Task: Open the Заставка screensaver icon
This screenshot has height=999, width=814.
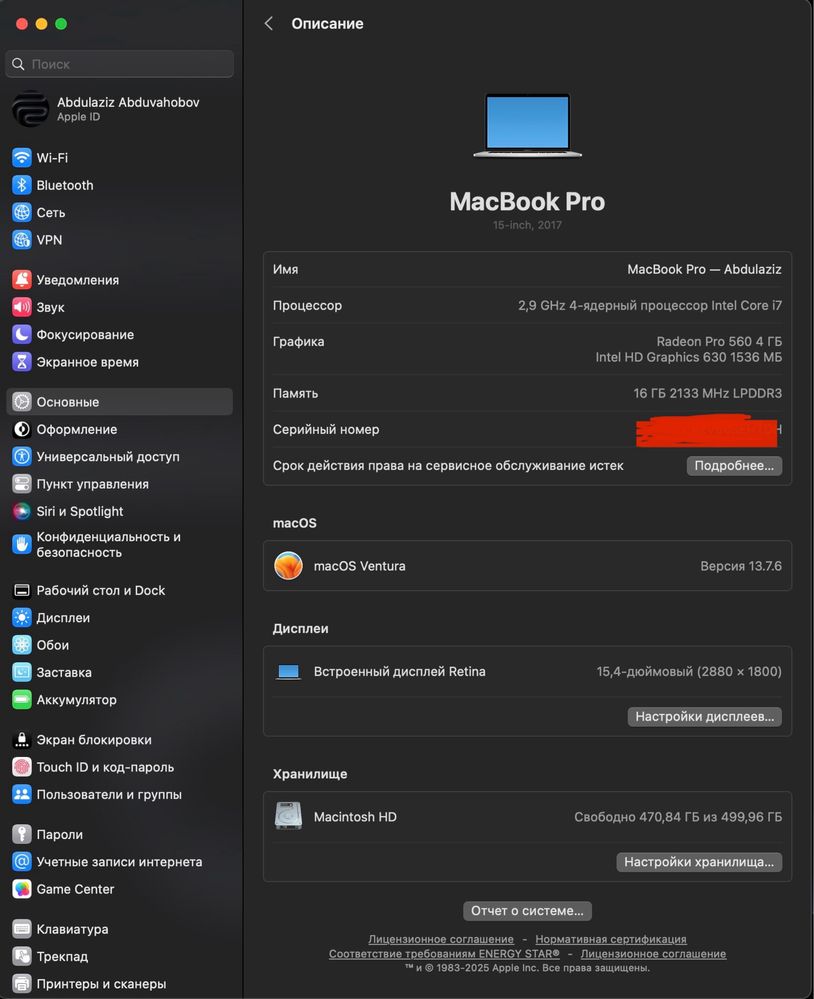Action: [x=22, y=672]
